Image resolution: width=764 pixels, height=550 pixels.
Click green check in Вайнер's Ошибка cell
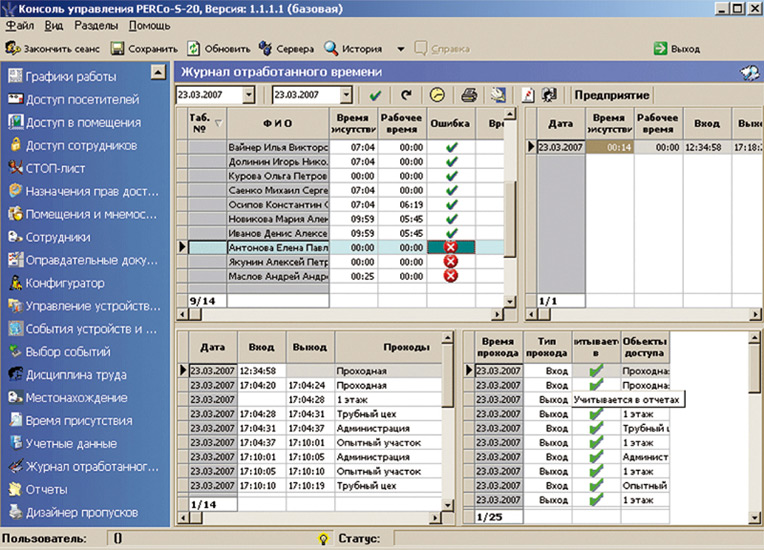450,147
